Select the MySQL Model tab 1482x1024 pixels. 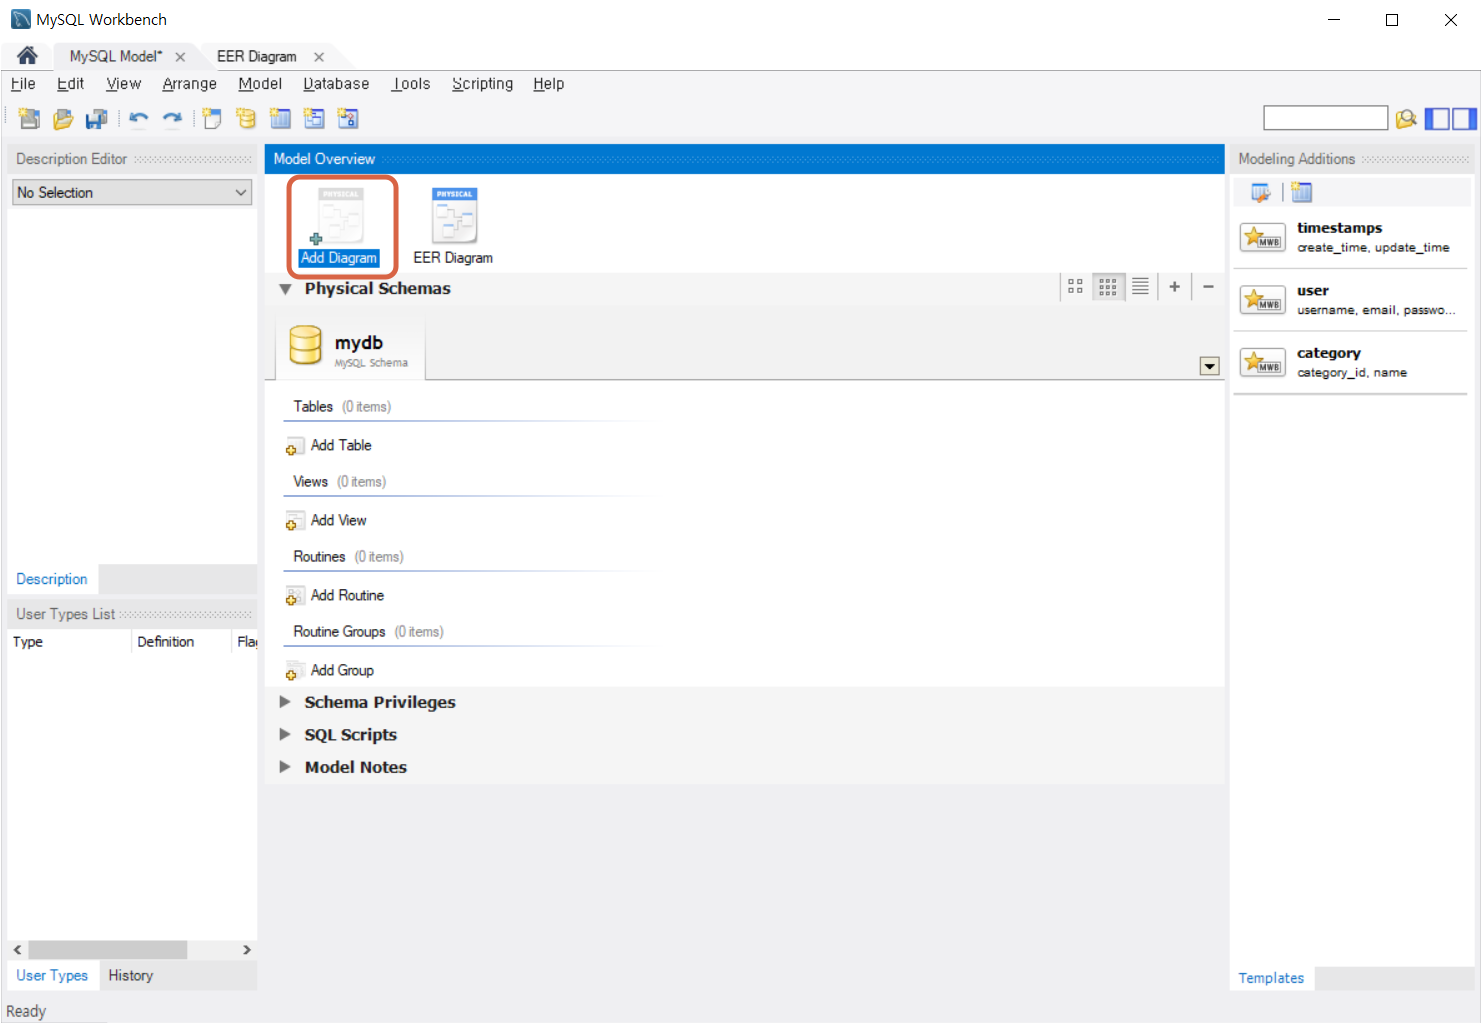[115, 56]
